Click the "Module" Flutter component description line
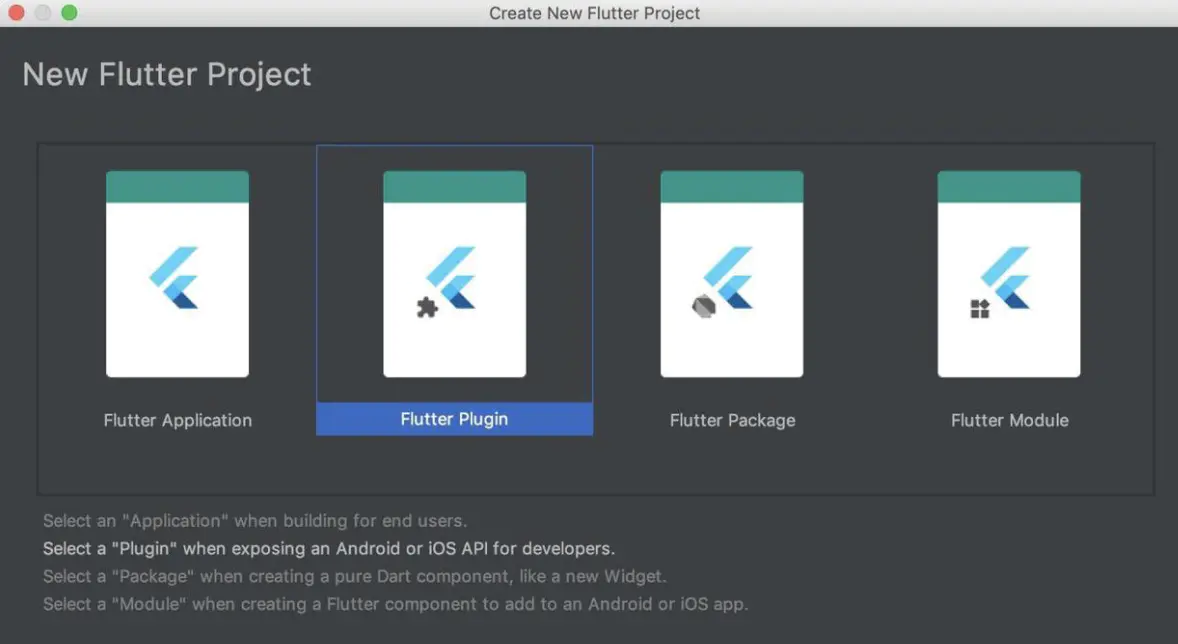 [x=395, y=604]
